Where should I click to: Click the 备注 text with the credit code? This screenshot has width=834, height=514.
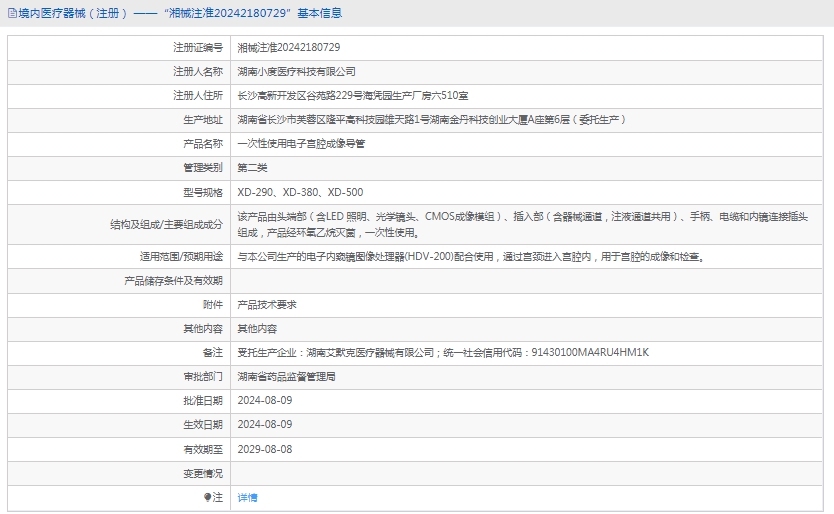443,352
